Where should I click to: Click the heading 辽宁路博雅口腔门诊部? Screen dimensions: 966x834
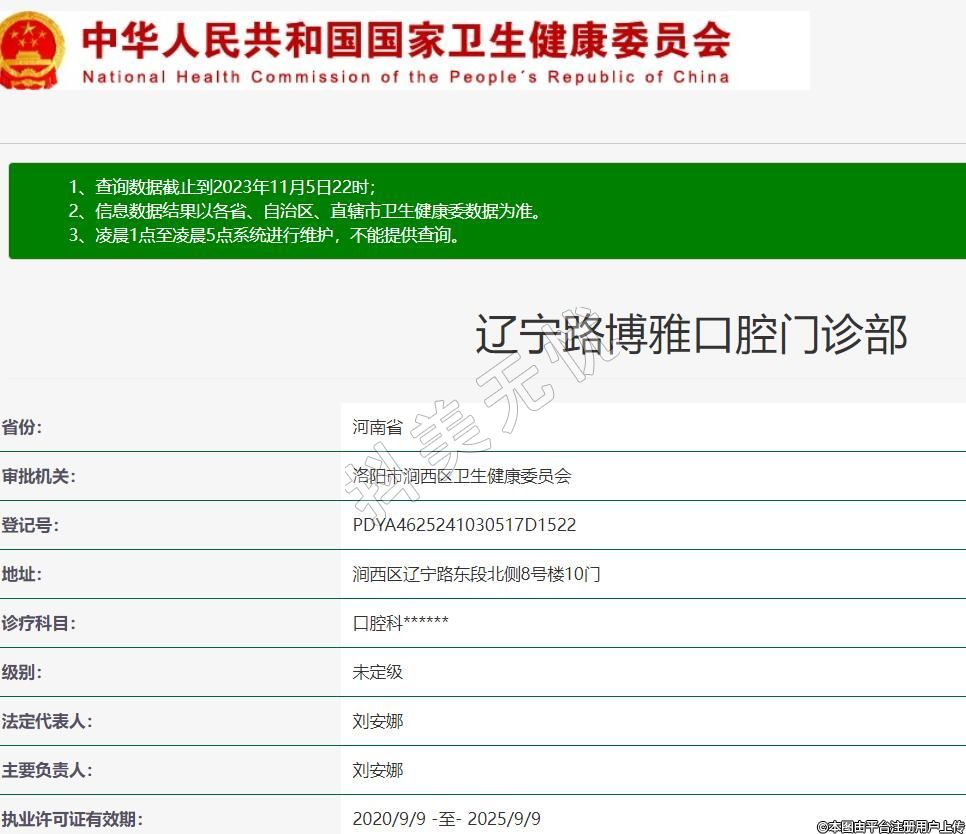(x=690, y=334)
